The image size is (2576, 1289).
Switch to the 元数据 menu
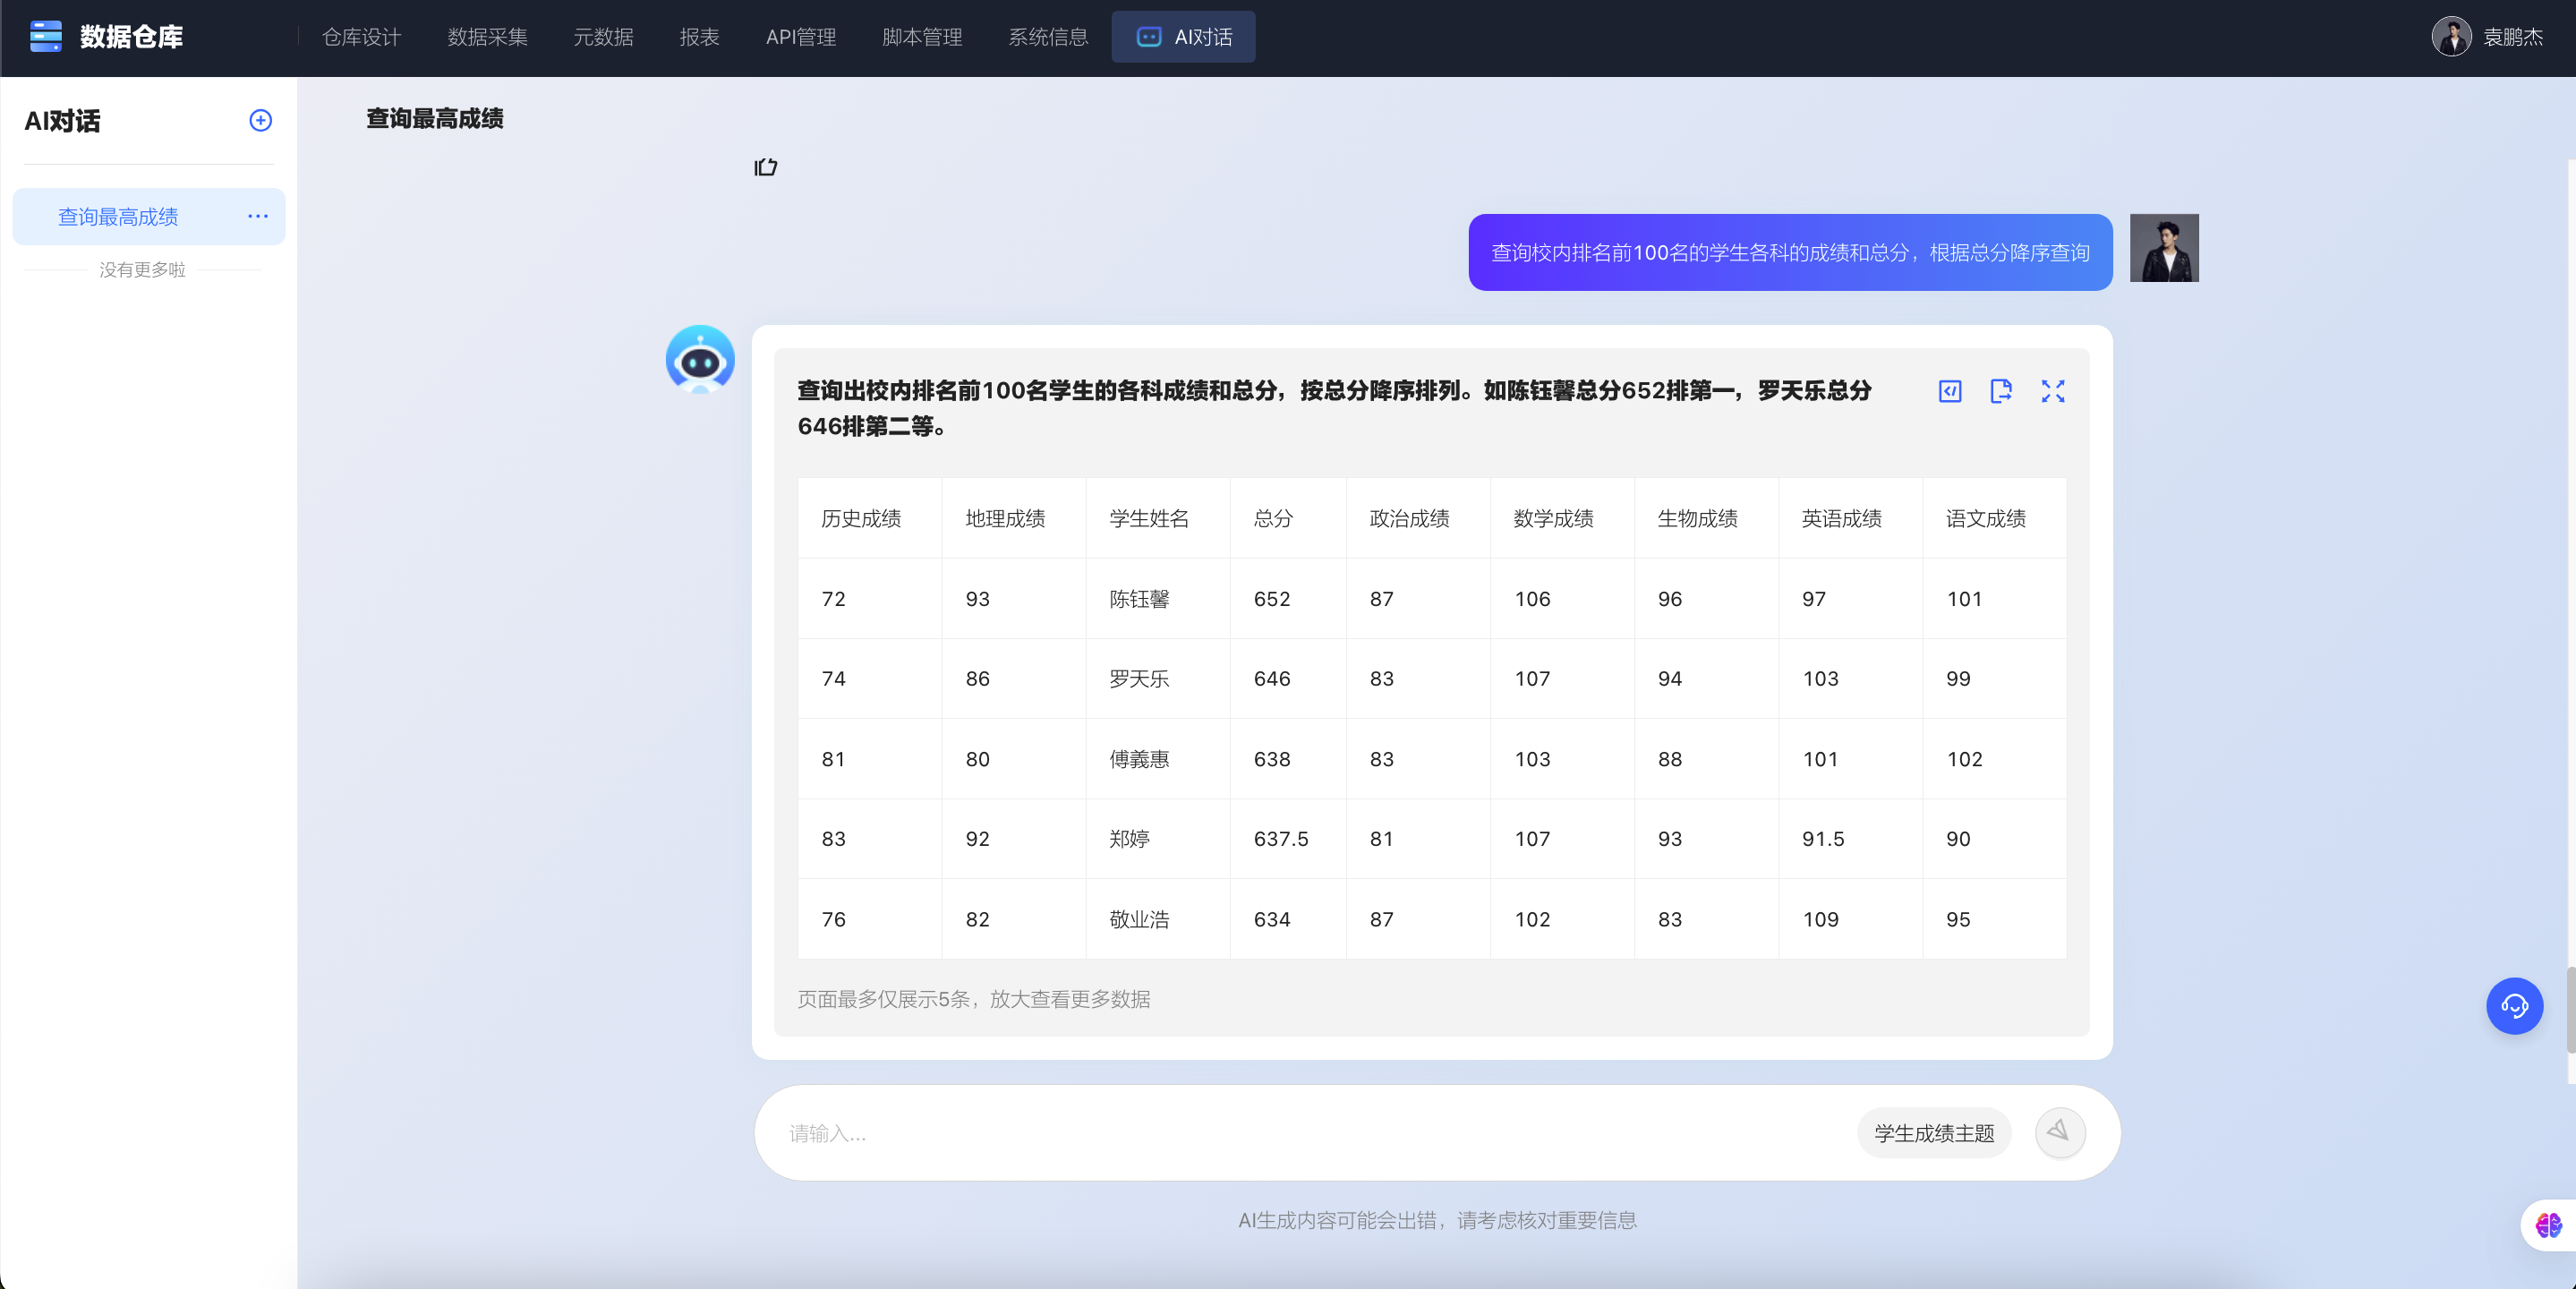[x=603, y=37]
